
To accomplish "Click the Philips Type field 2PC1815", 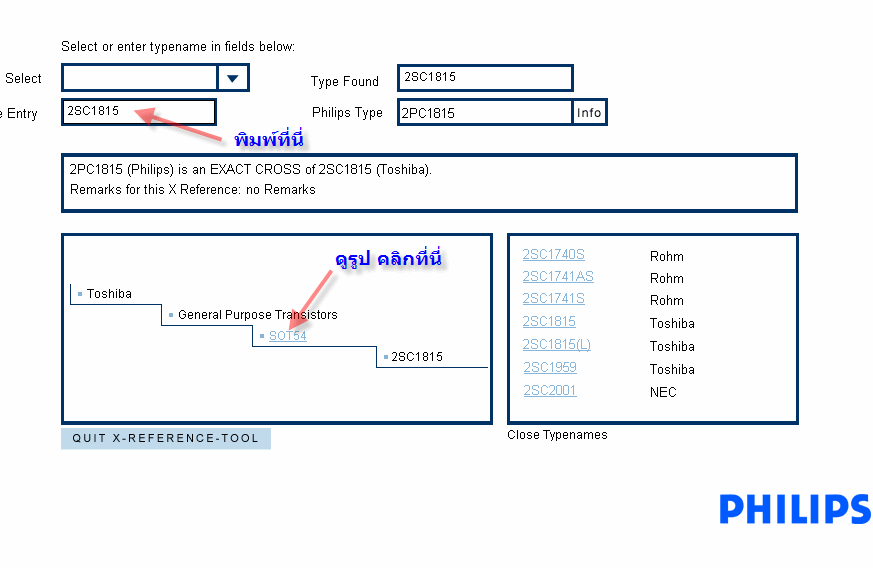I will click(x=485, y=112).
